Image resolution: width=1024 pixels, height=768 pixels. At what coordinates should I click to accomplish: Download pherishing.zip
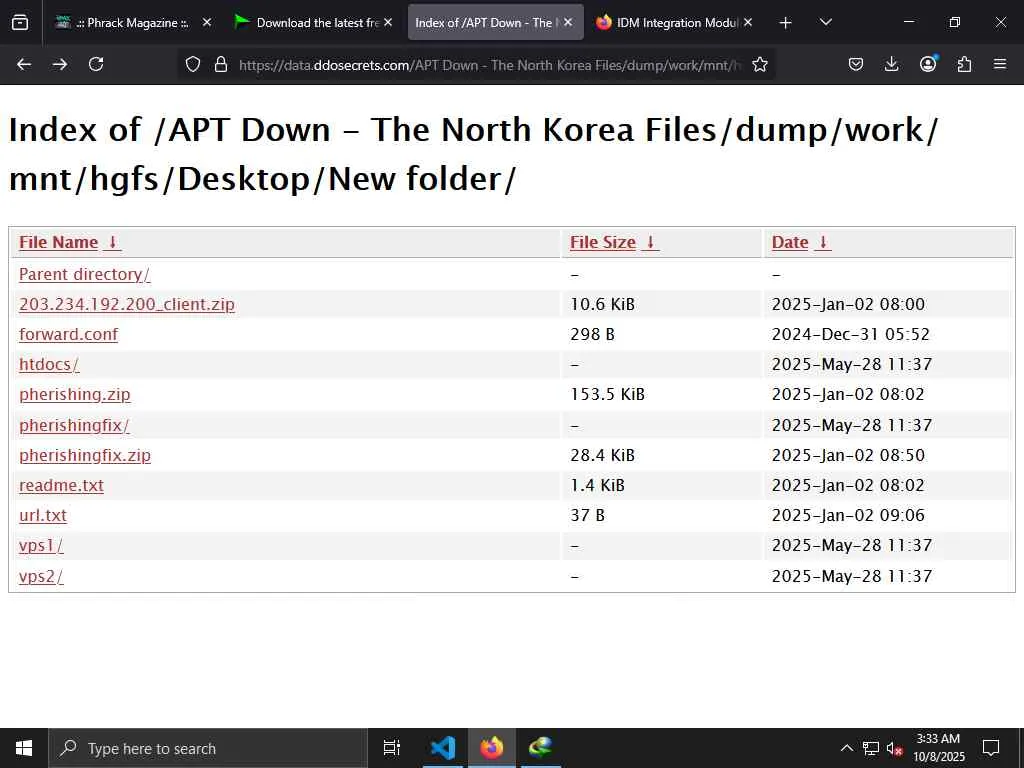coord(74,394)
